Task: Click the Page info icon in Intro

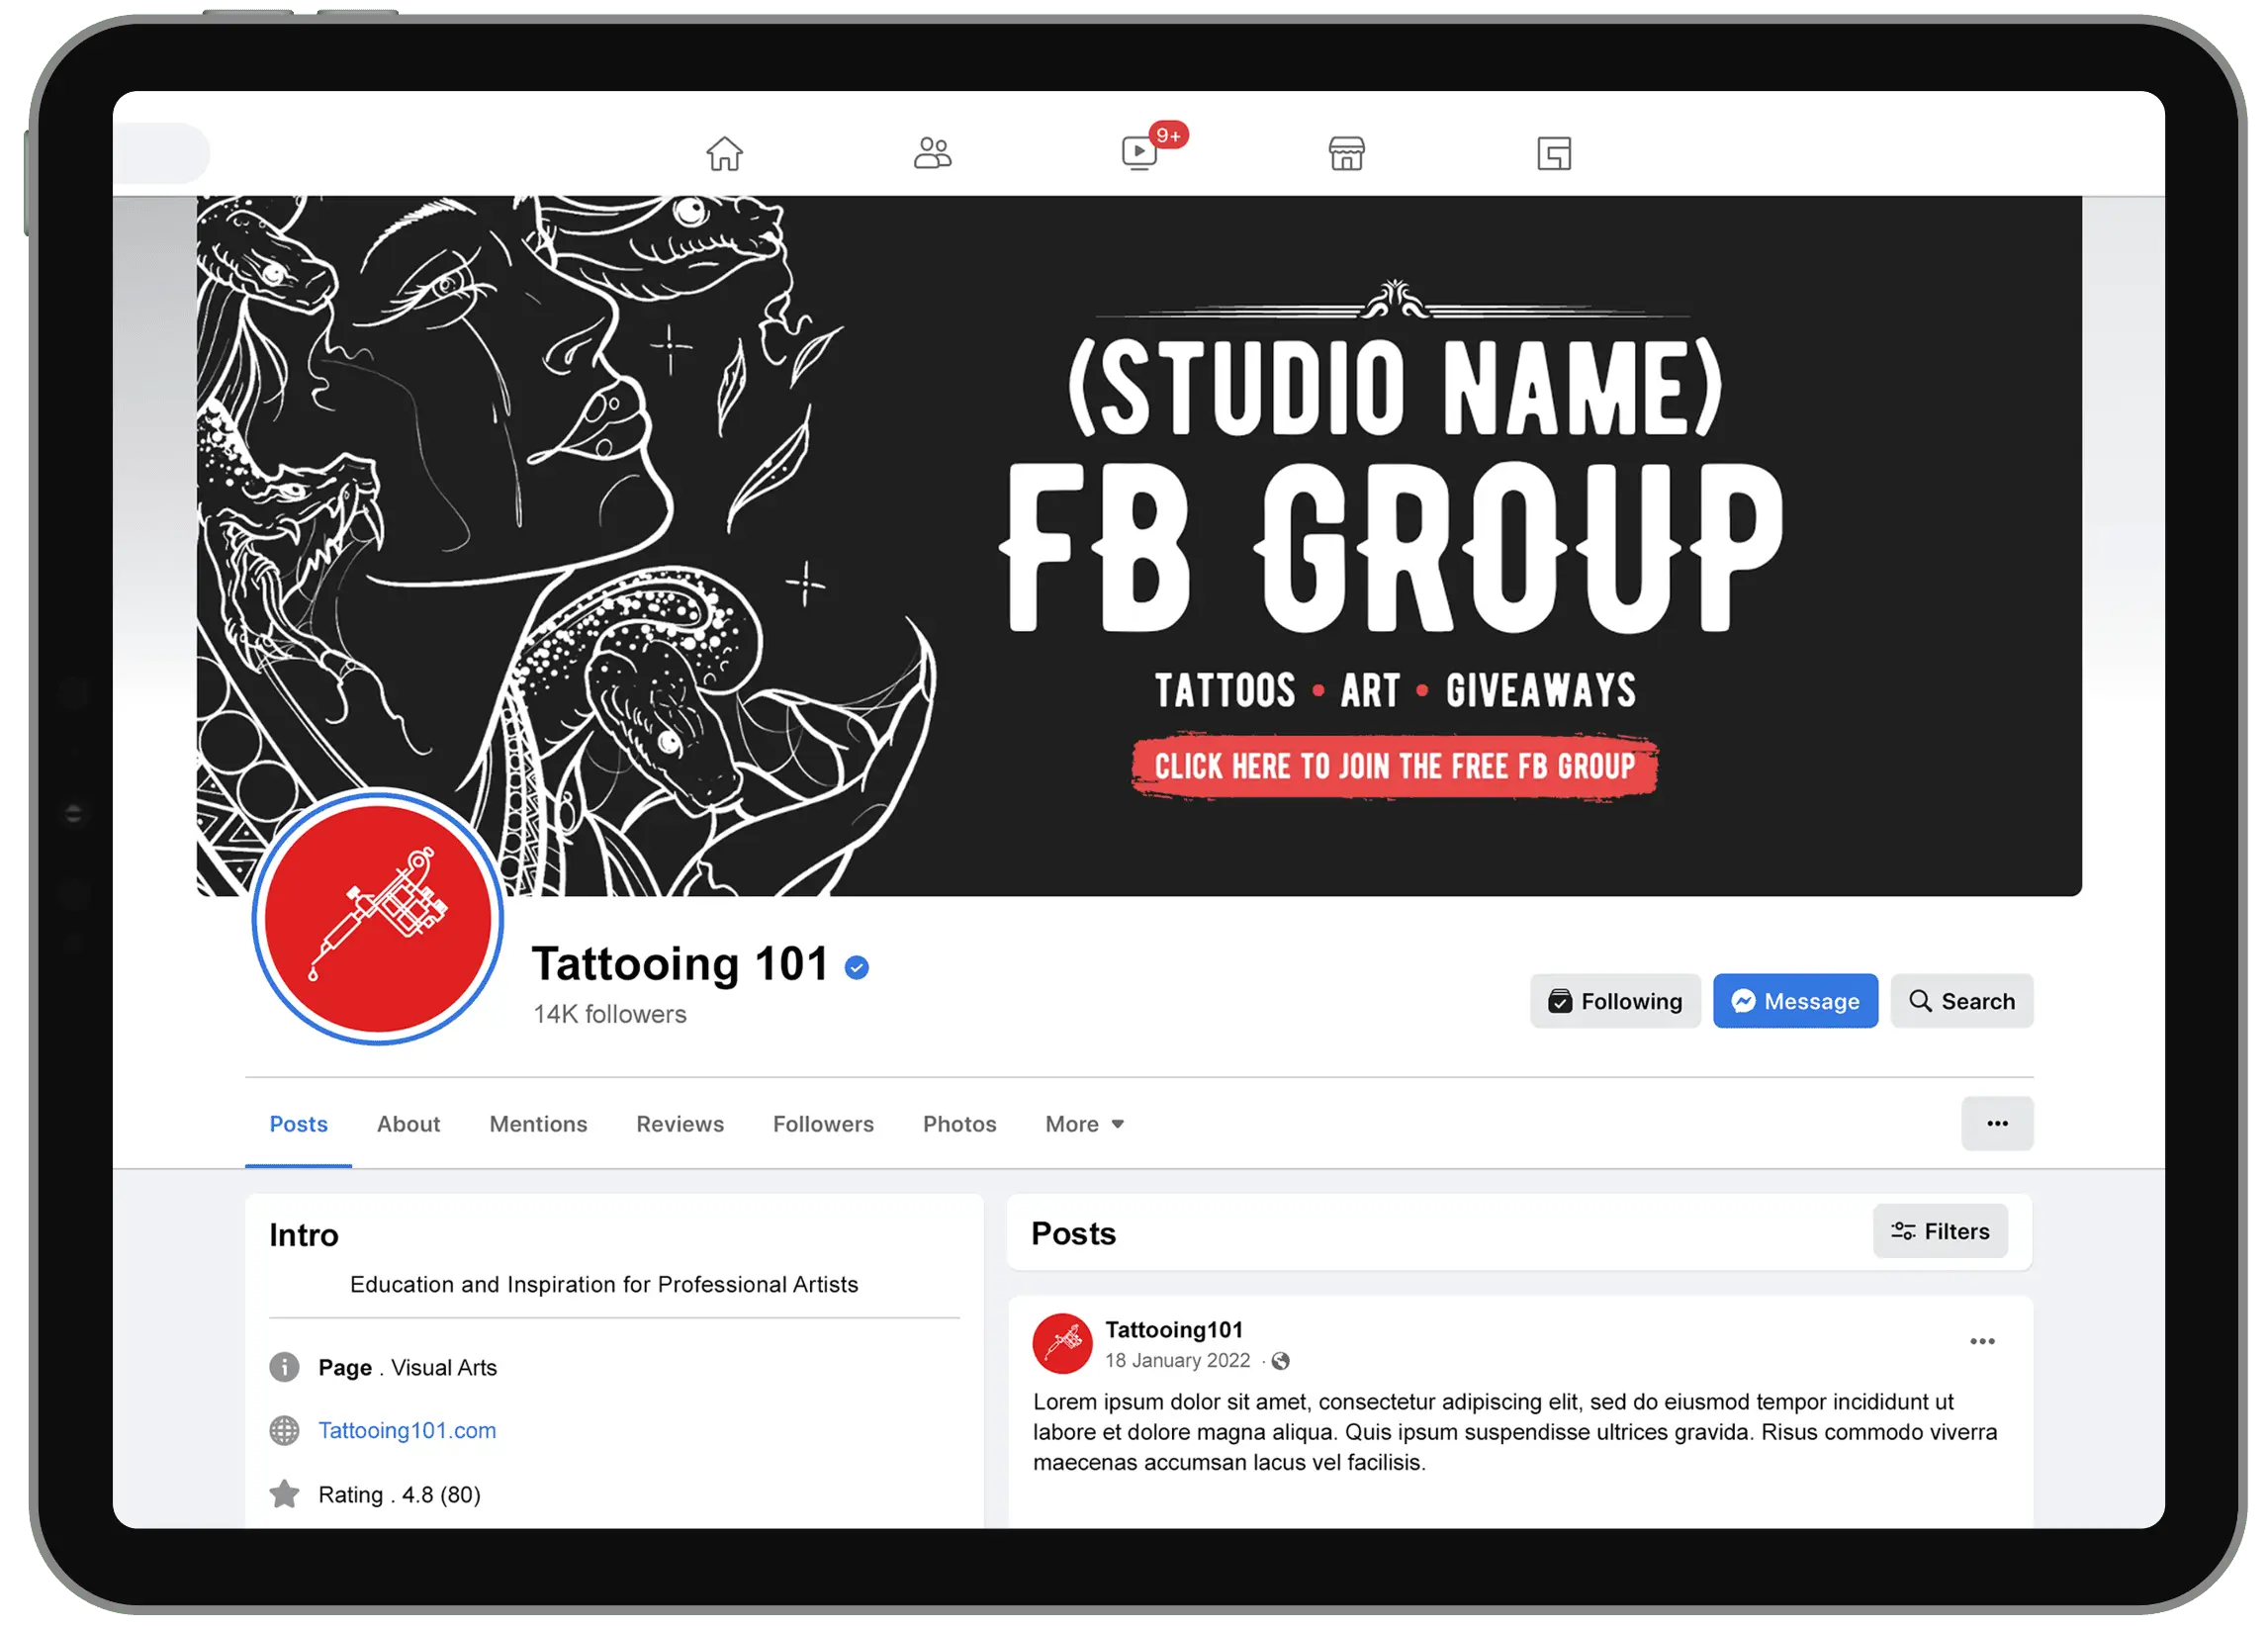Action: [284, 1367]
